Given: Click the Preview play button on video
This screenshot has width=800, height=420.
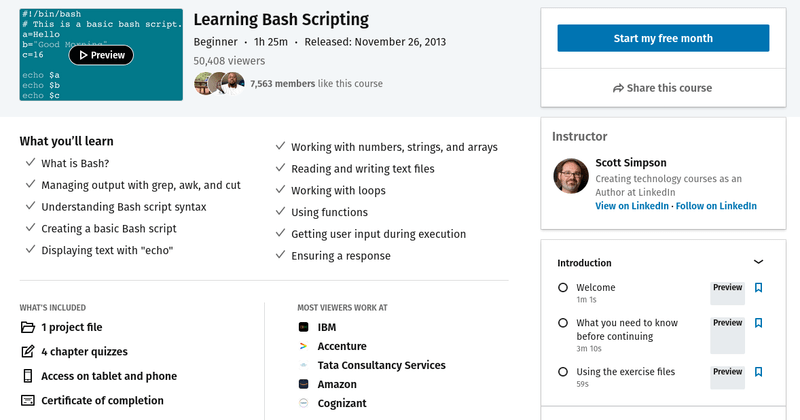Looking at the screenshot, I should point(101,55).
